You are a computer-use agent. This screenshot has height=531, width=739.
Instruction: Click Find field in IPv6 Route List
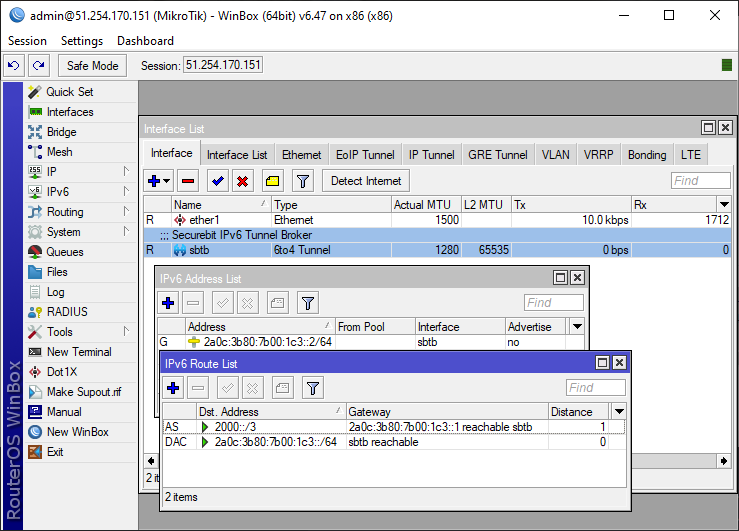pos(596,388)
